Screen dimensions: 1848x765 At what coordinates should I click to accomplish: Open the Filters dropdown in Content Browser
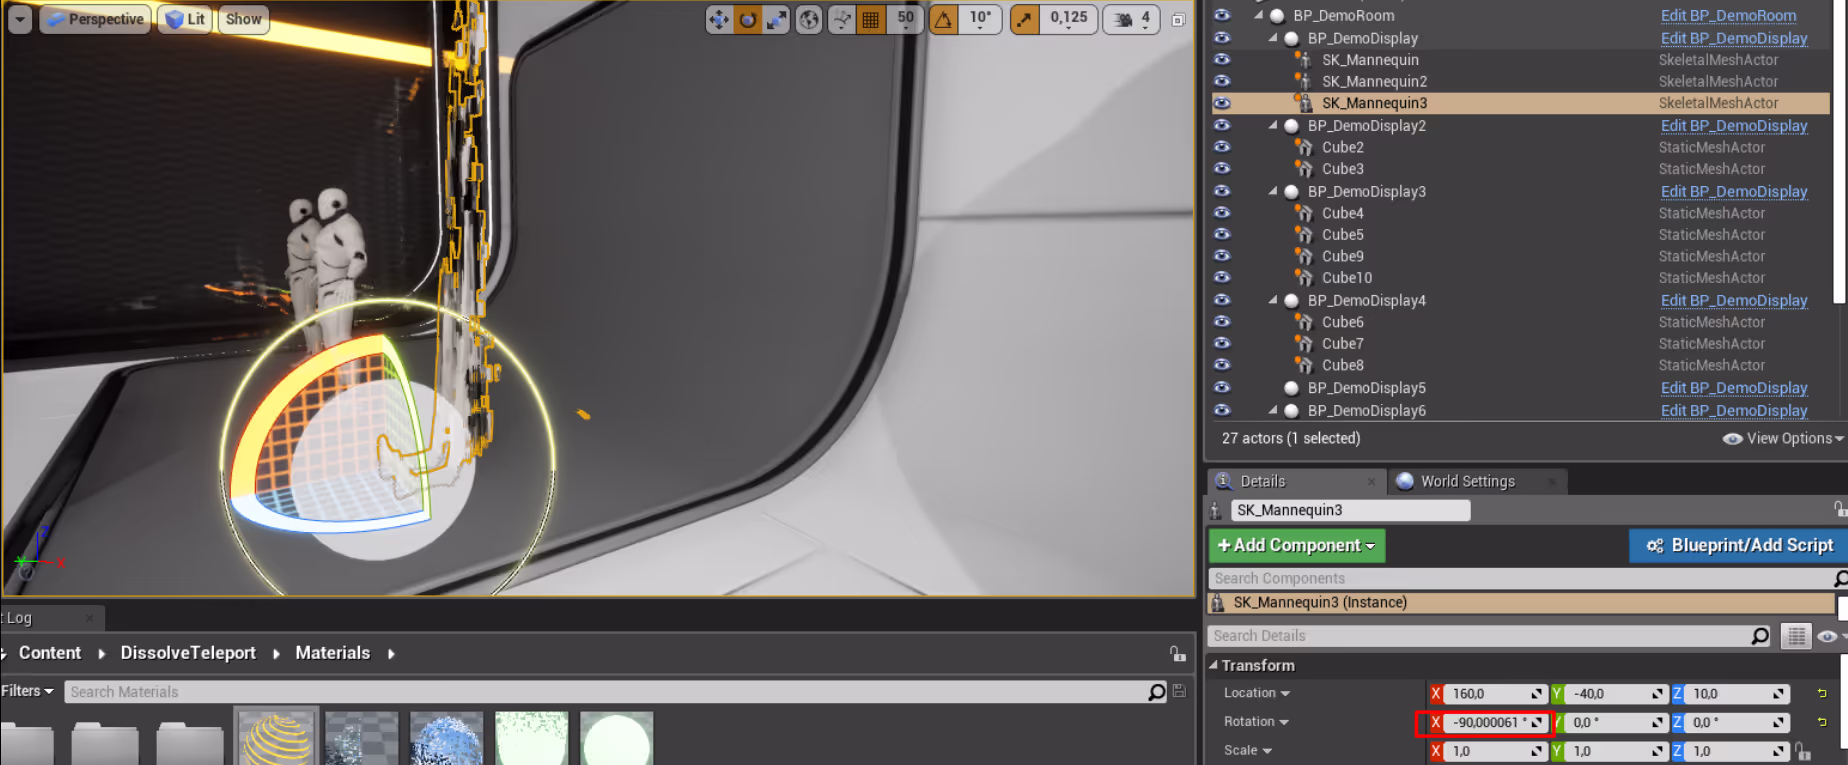click(27, 691)
